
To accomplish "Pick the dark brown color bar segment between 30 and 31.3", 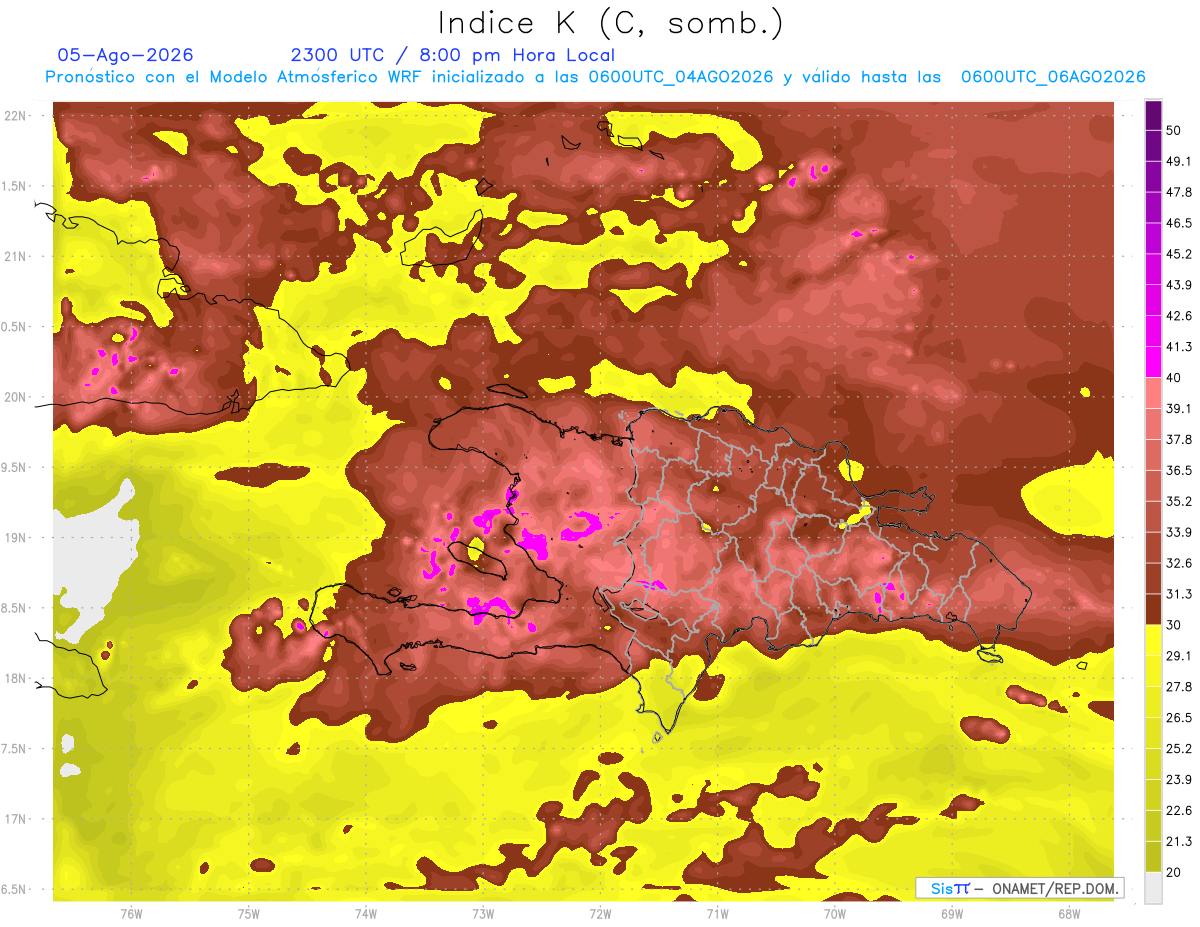I will (1153, 609).
